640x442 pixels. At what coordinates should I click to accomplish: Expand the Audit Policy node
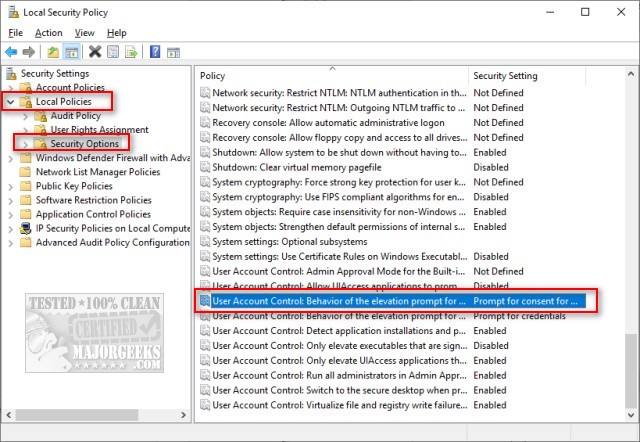tap(25, 116)
